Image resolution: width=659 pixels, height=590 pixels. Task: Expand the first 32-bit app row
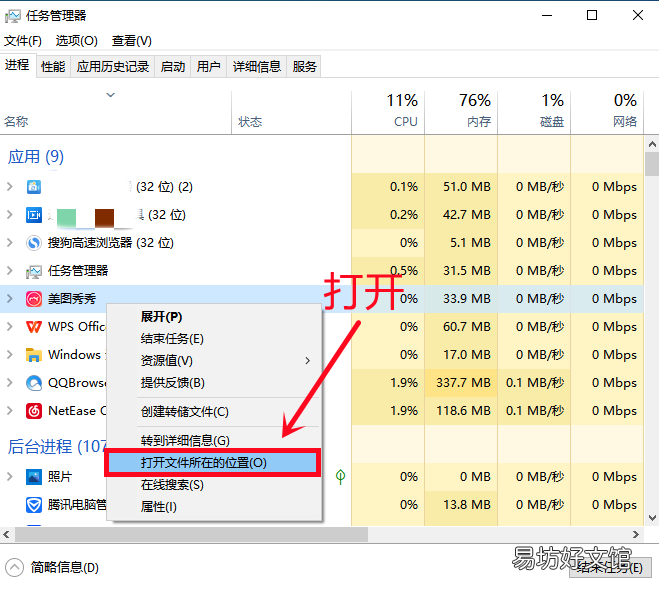point(10,187)
